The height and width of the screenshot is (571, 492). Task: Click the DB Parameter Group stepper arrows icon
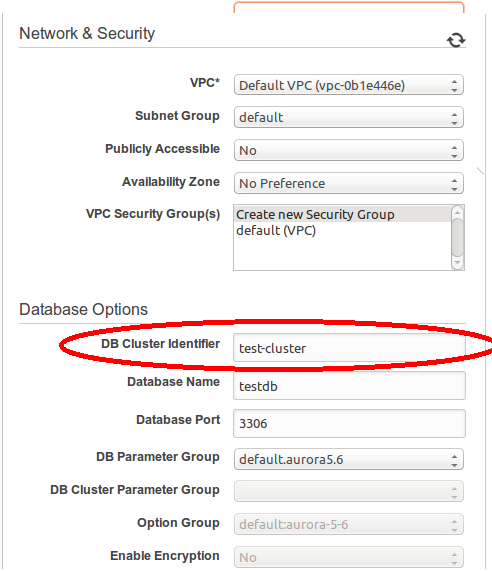(x=454, y=460)
